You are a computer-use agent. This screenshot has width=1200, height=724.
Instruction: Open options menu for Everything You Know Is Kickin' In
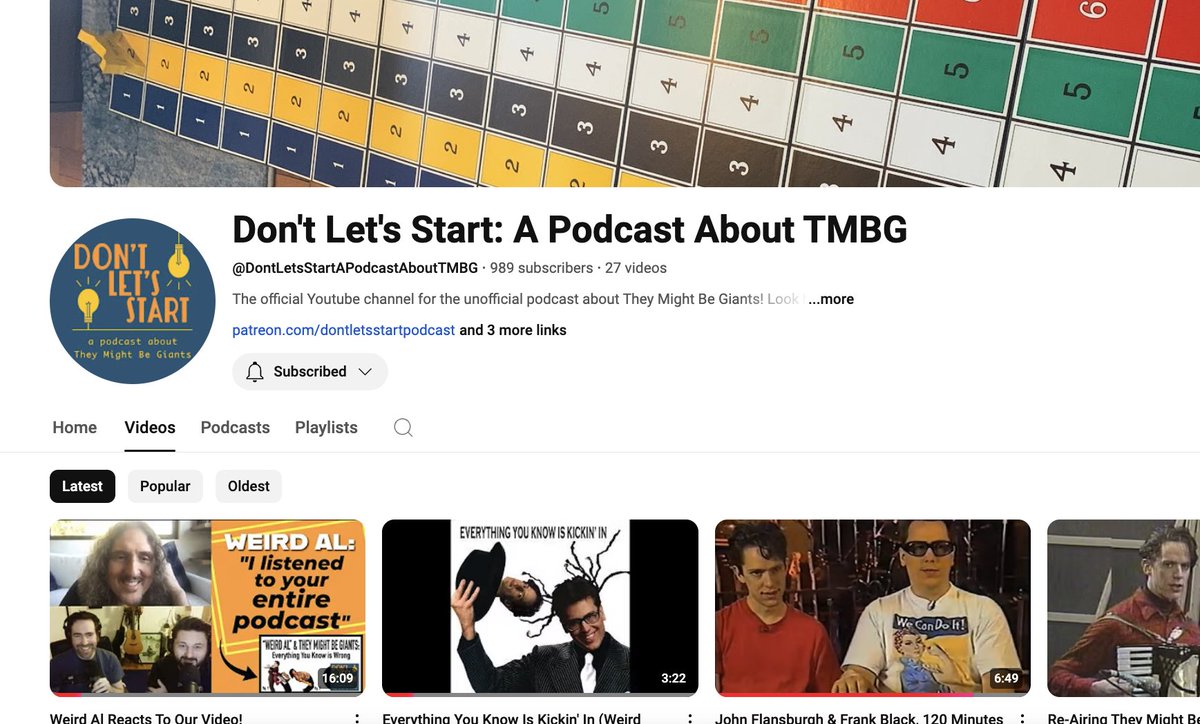tap(690, 718)
